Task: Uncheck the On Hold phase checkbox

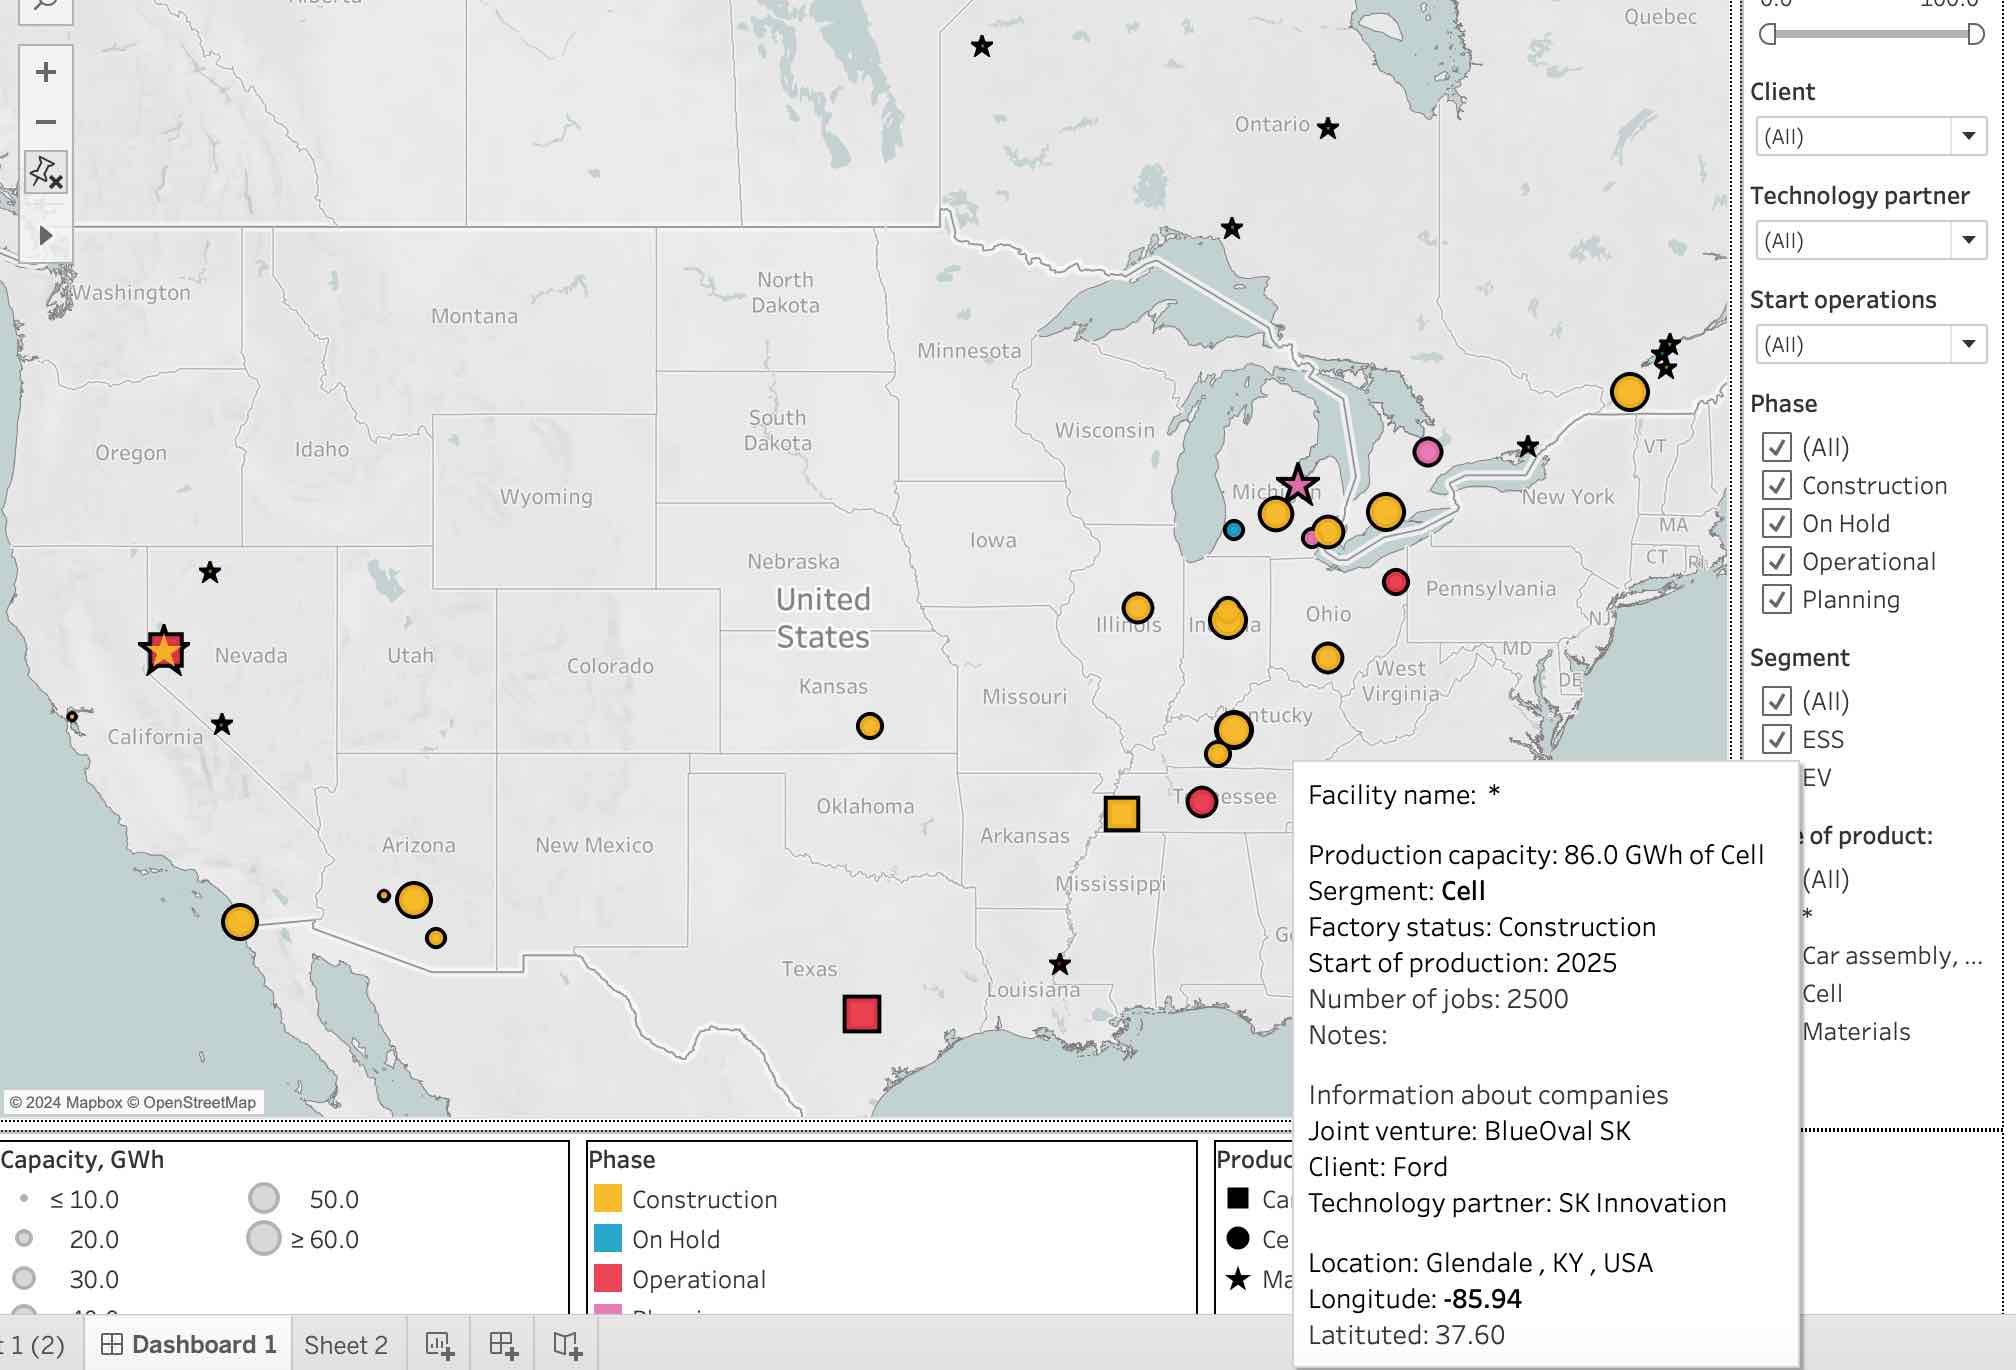Action: point(1777,523)
